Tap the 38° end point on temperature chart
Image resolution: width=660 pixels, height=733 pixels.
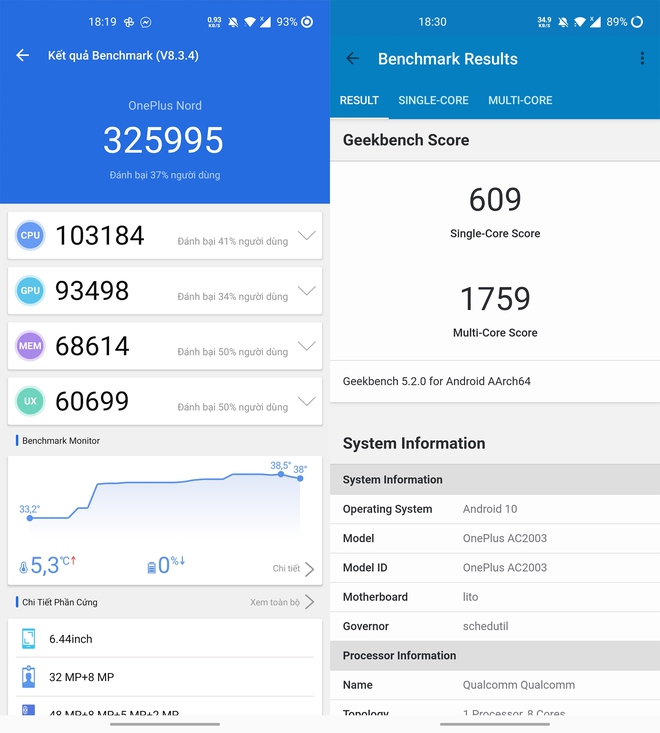point(300,478)
